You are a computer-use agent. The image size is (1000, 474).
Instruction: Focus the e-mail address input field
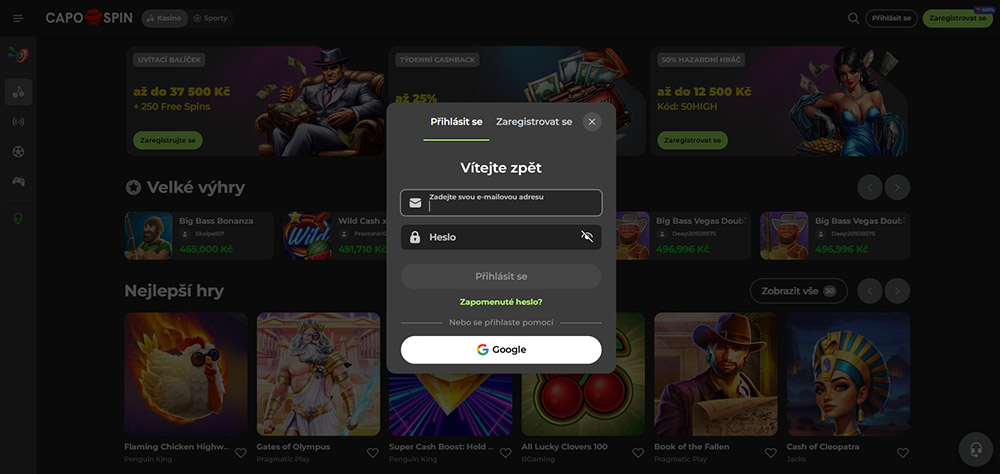[501, 203]
